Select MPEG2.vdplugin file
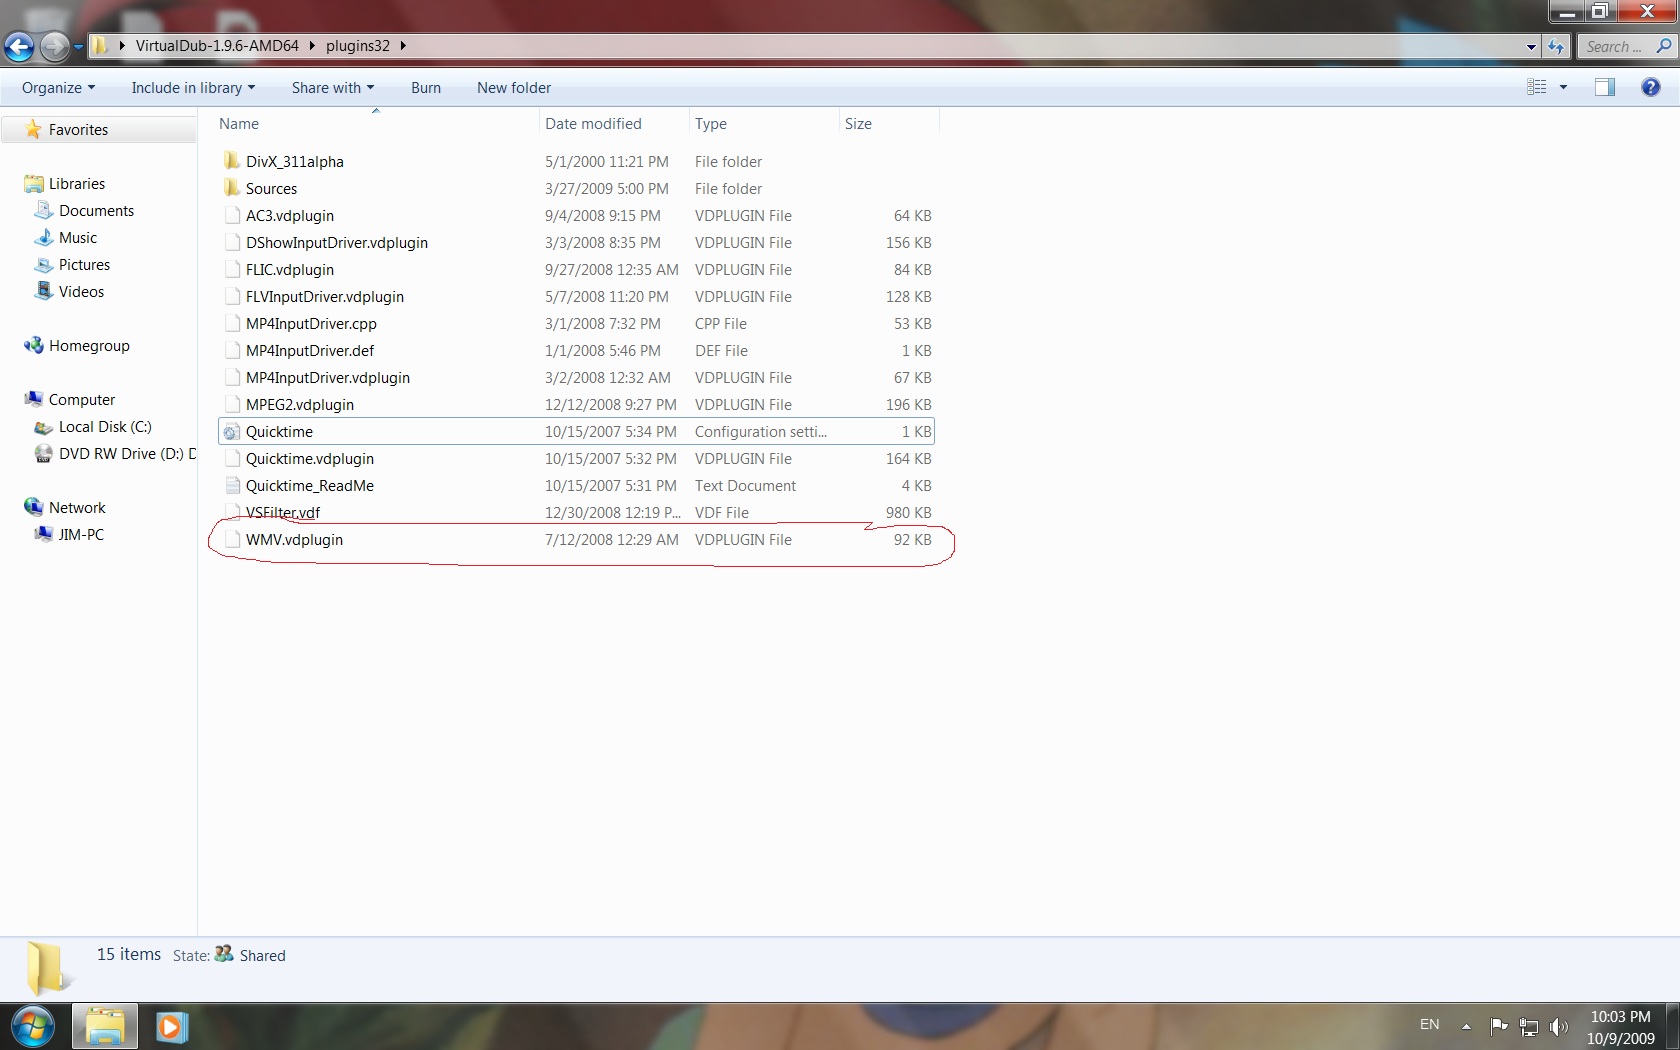Image resolution: width=1680 pixels, height=1050 pixels. [x=576, y=405]
